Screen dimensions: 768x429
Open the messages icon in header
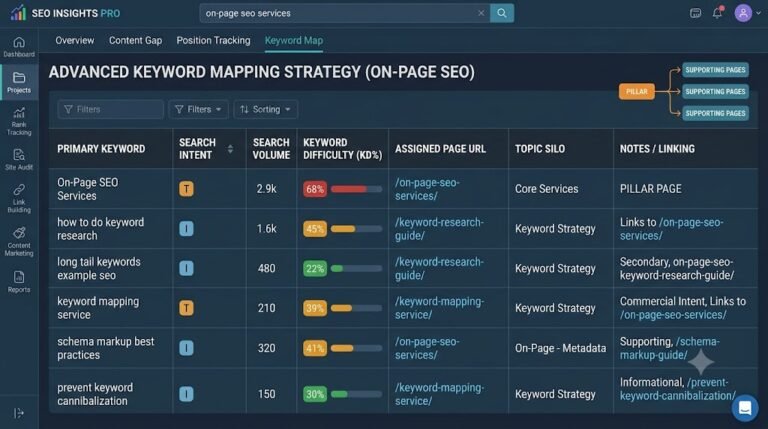695,13
